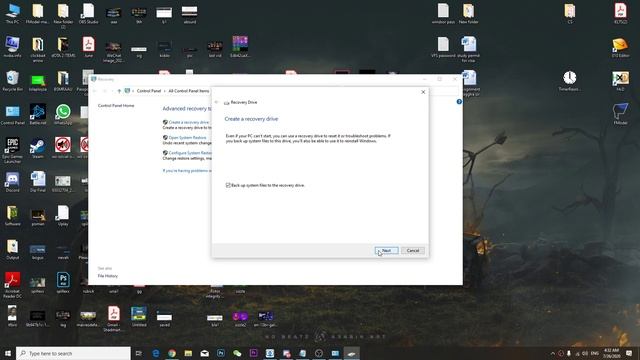Click the volume icon in system tray
This screenshot has height=360, width=640.
tap(585, 353)
